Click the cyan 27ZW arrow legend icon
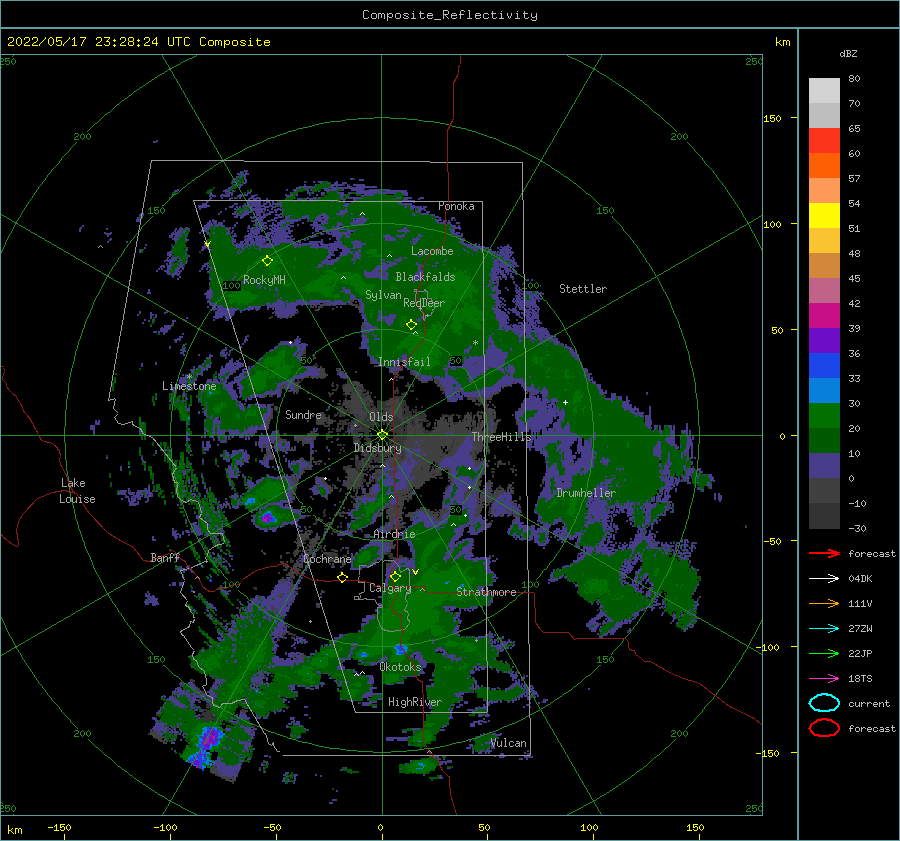Screen dimensions: 900x841 (824, 629)
